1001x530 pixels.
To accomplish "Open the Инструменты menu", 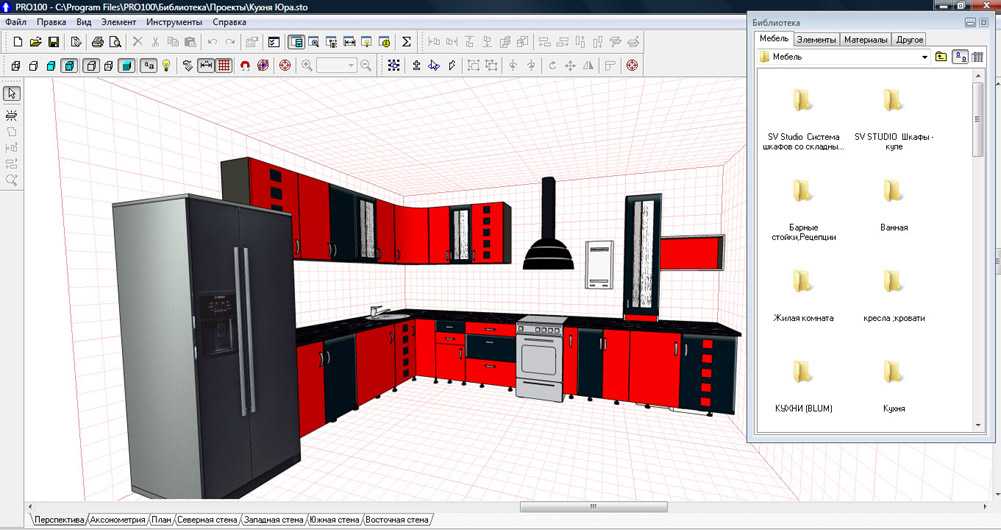I will click(174, 22).
